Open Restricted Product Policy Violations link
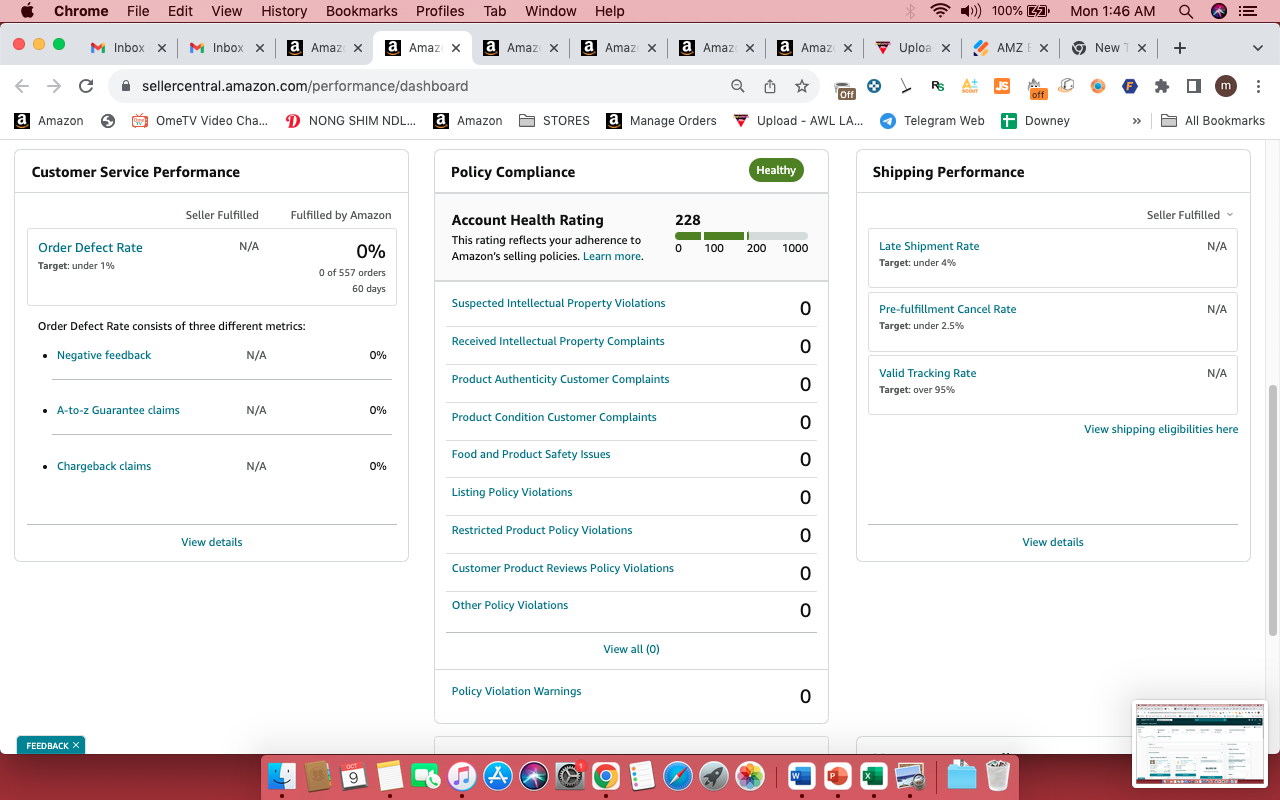 pos(542,530)
